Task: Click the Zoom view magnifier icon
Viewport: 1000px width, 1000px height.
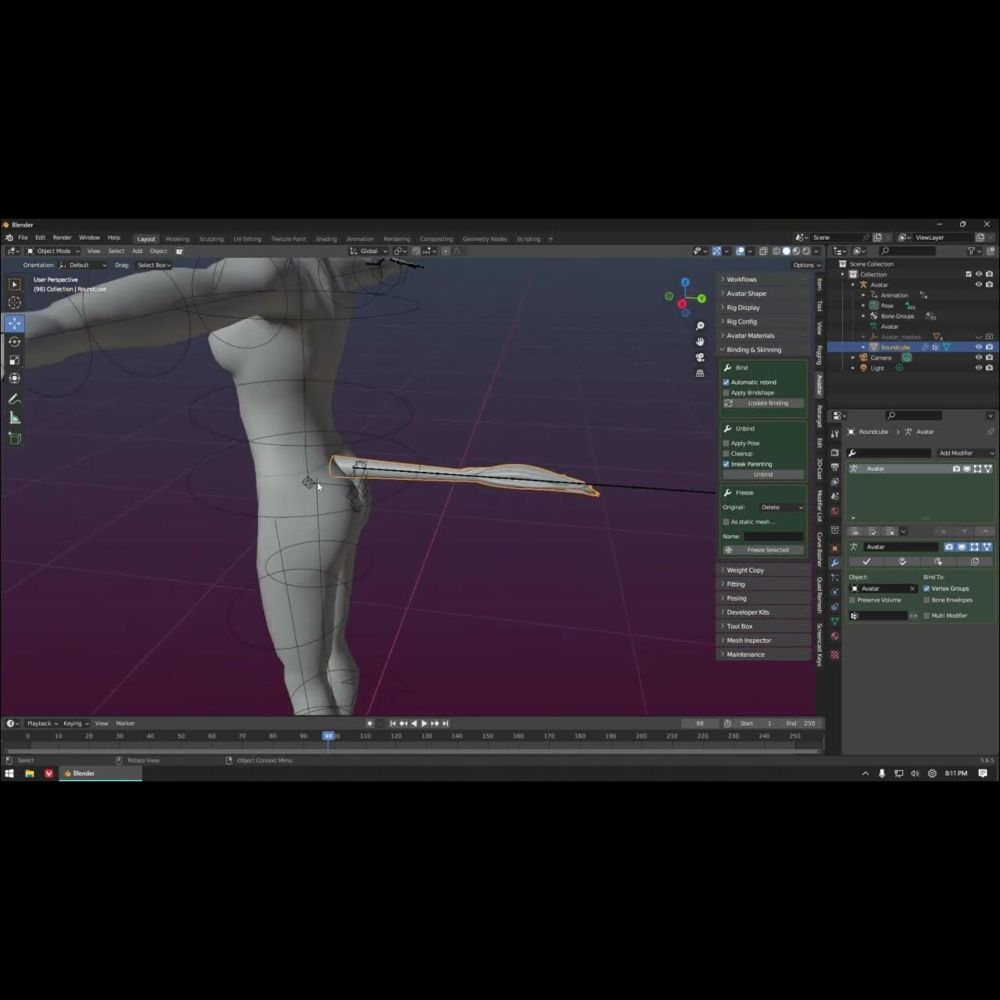Action: (x=700, y=326)
